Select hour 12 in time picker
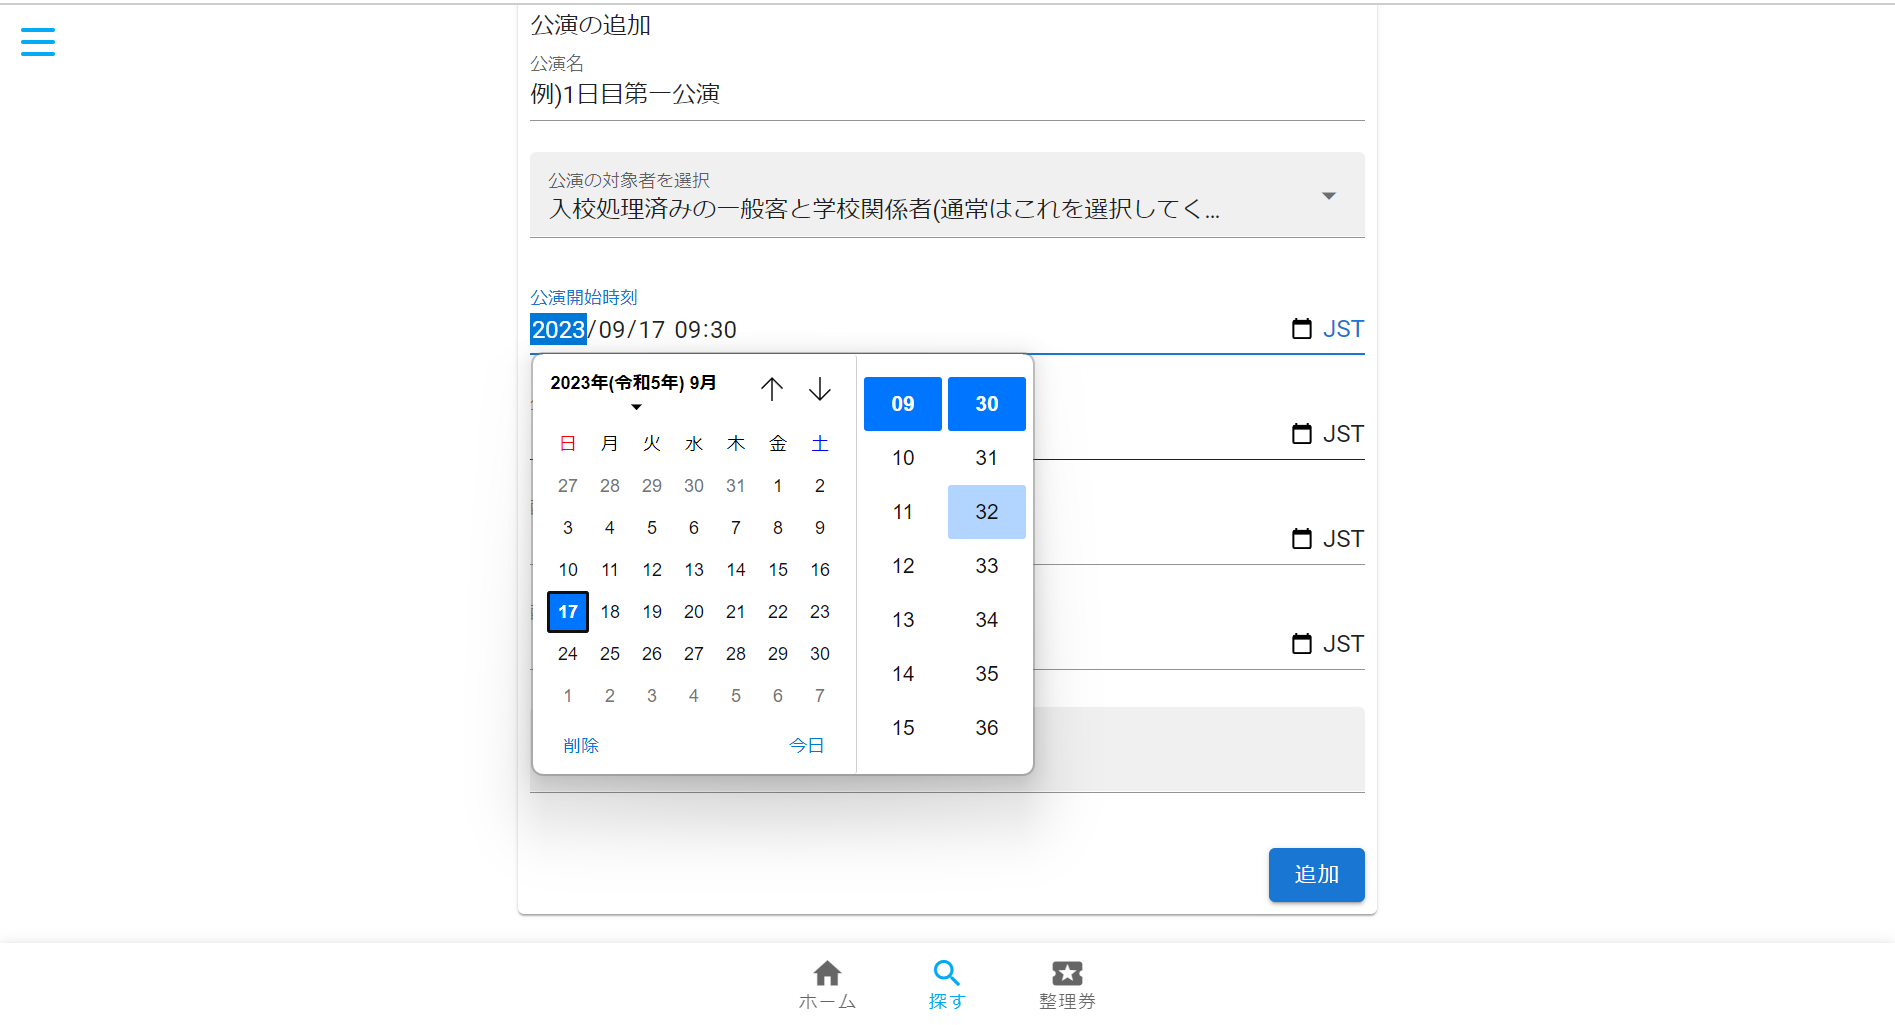Image resolution: width=1895 pixels, height=1025 pixels. tap(903, 566)
